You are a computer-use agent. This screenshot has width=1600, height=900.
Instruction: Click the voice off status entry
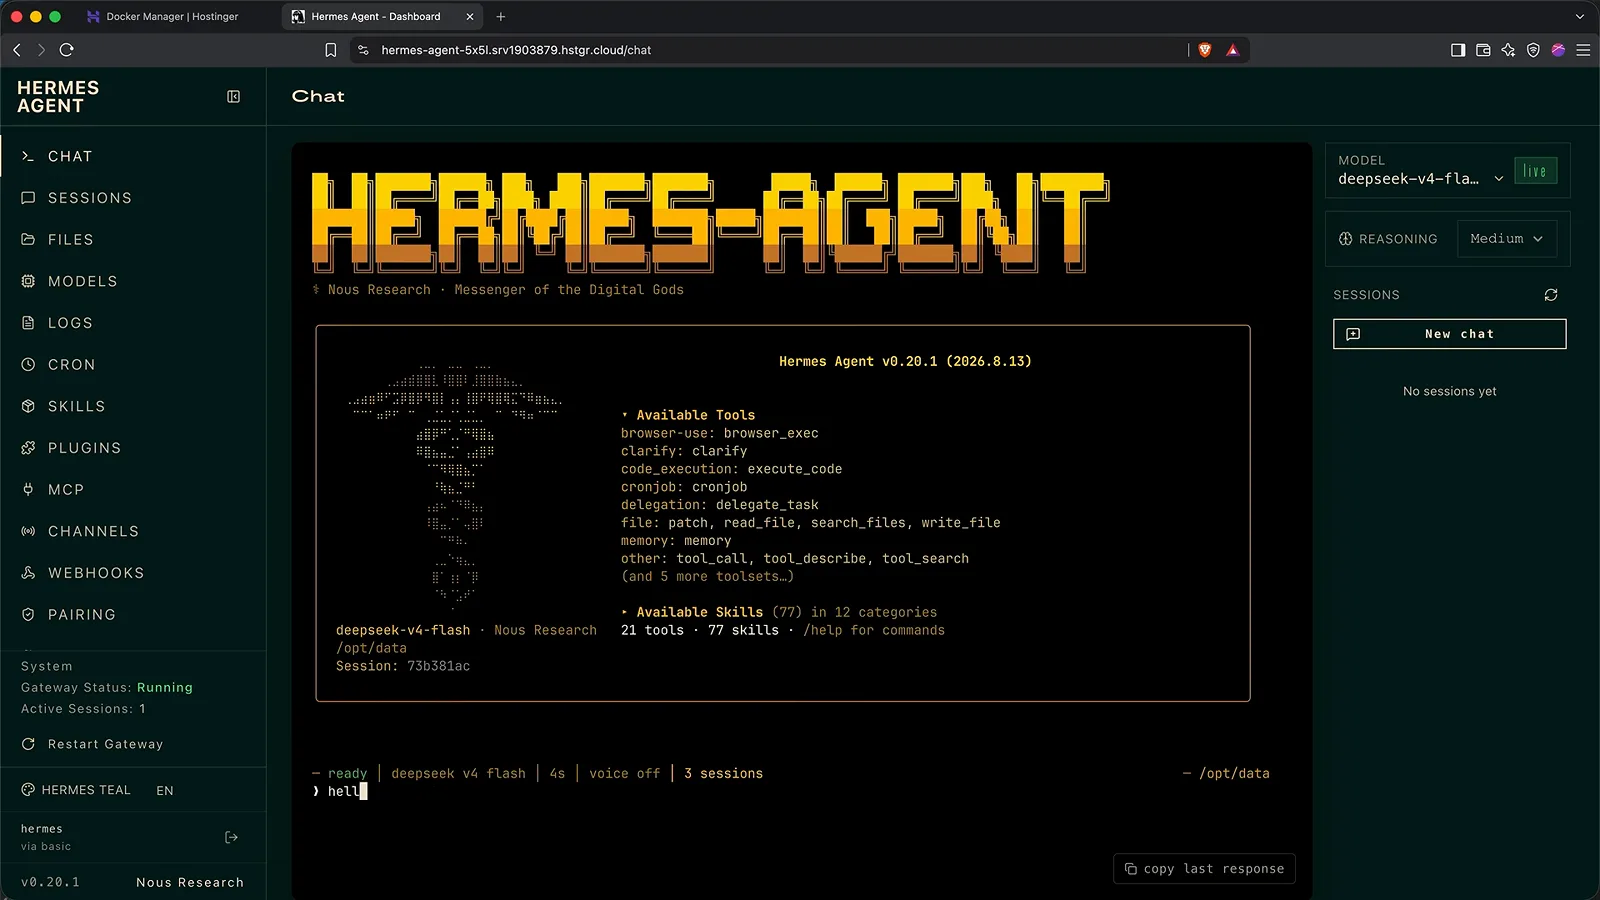624,773
